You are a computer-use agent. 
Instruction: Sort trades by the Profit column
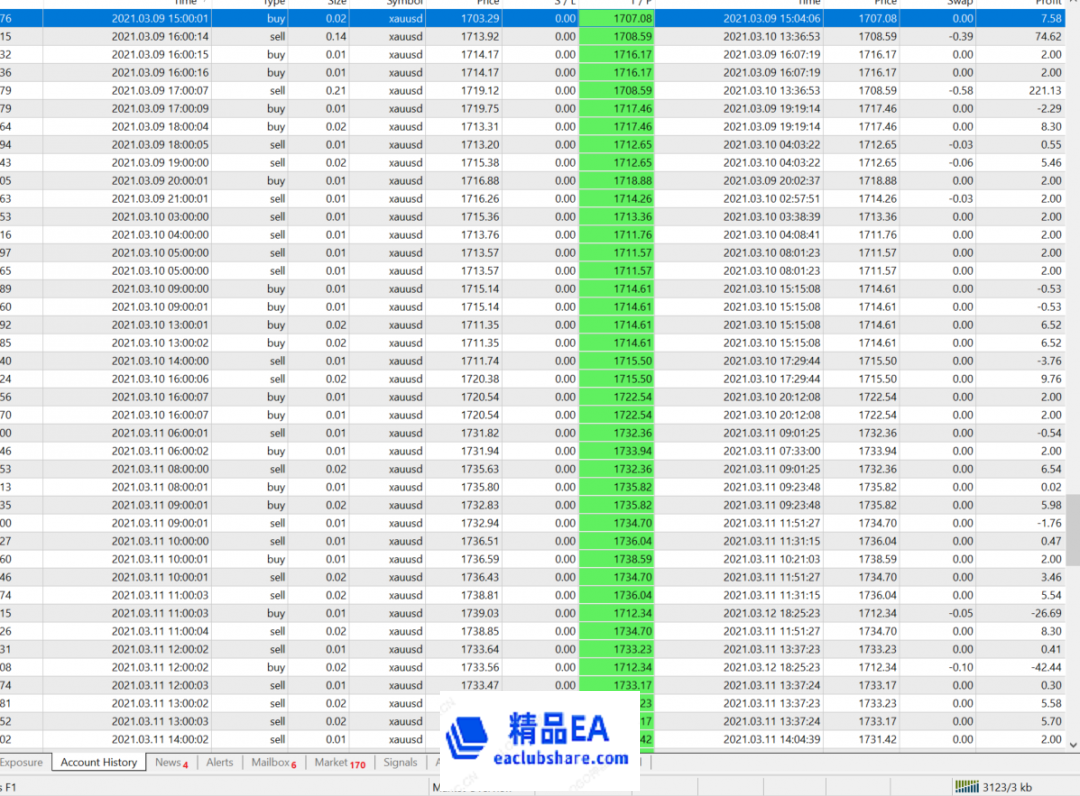(1047, 4)
